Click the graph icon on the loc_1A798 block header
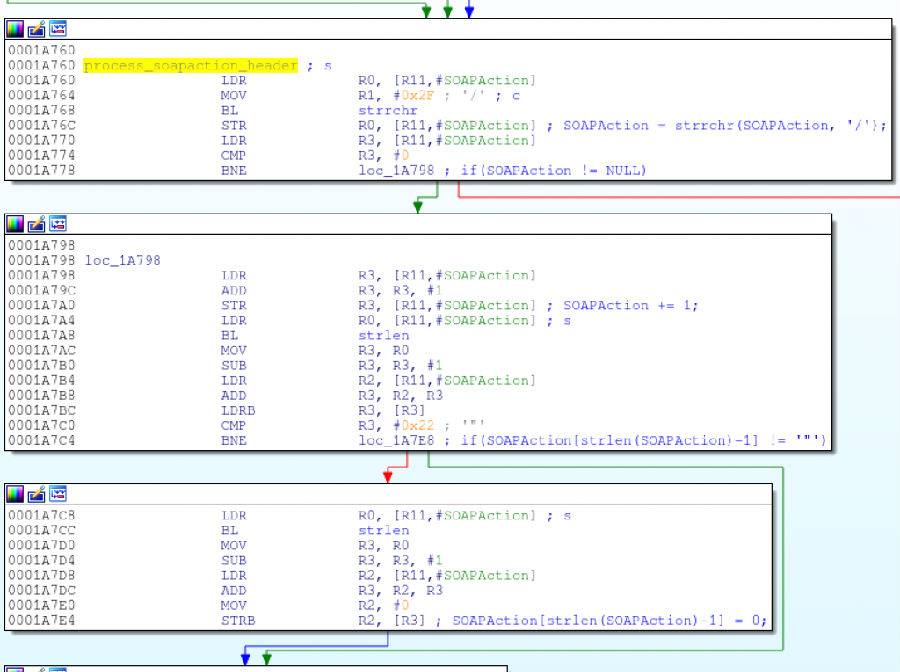The width and height of the screenshot is (900, 672). pyautogui.click(x=56, y=224)
